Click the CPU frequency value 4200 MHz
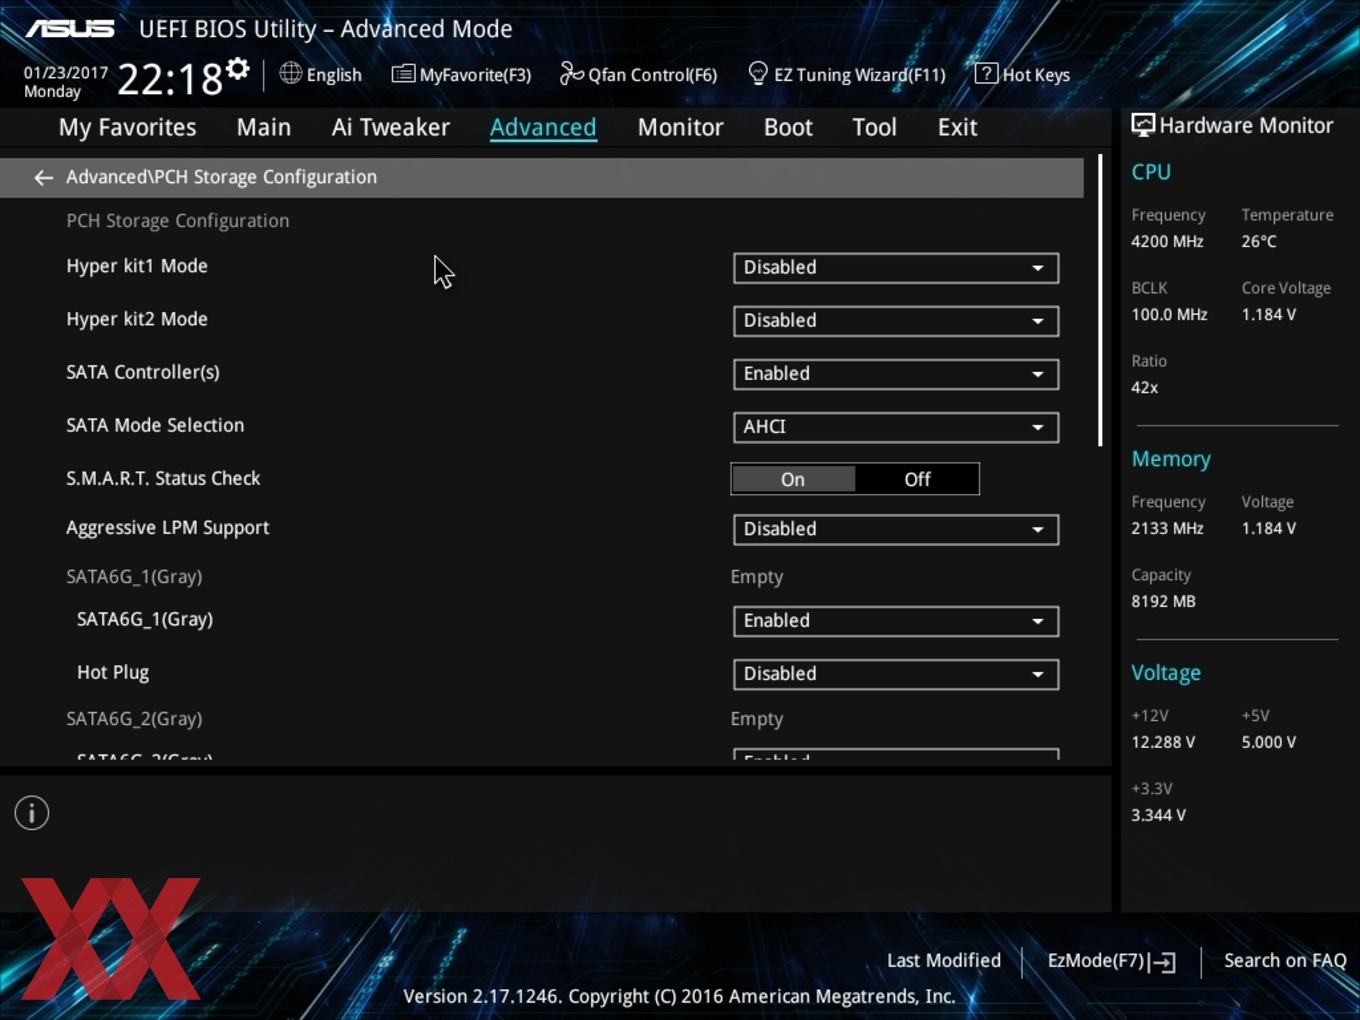 pyautogui.click(x=1167, y=241)
